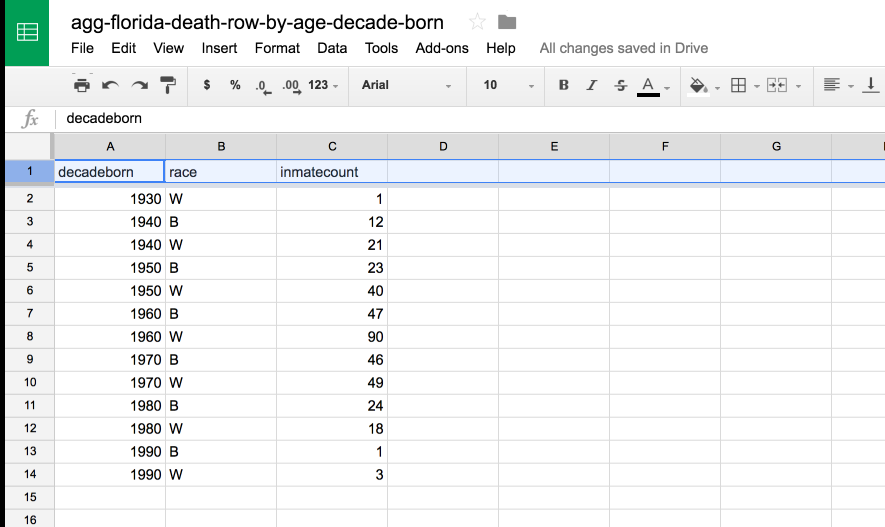The height and width of the screenshot is (527, 885).
Task: Open the Data menu
Action: 332,49
